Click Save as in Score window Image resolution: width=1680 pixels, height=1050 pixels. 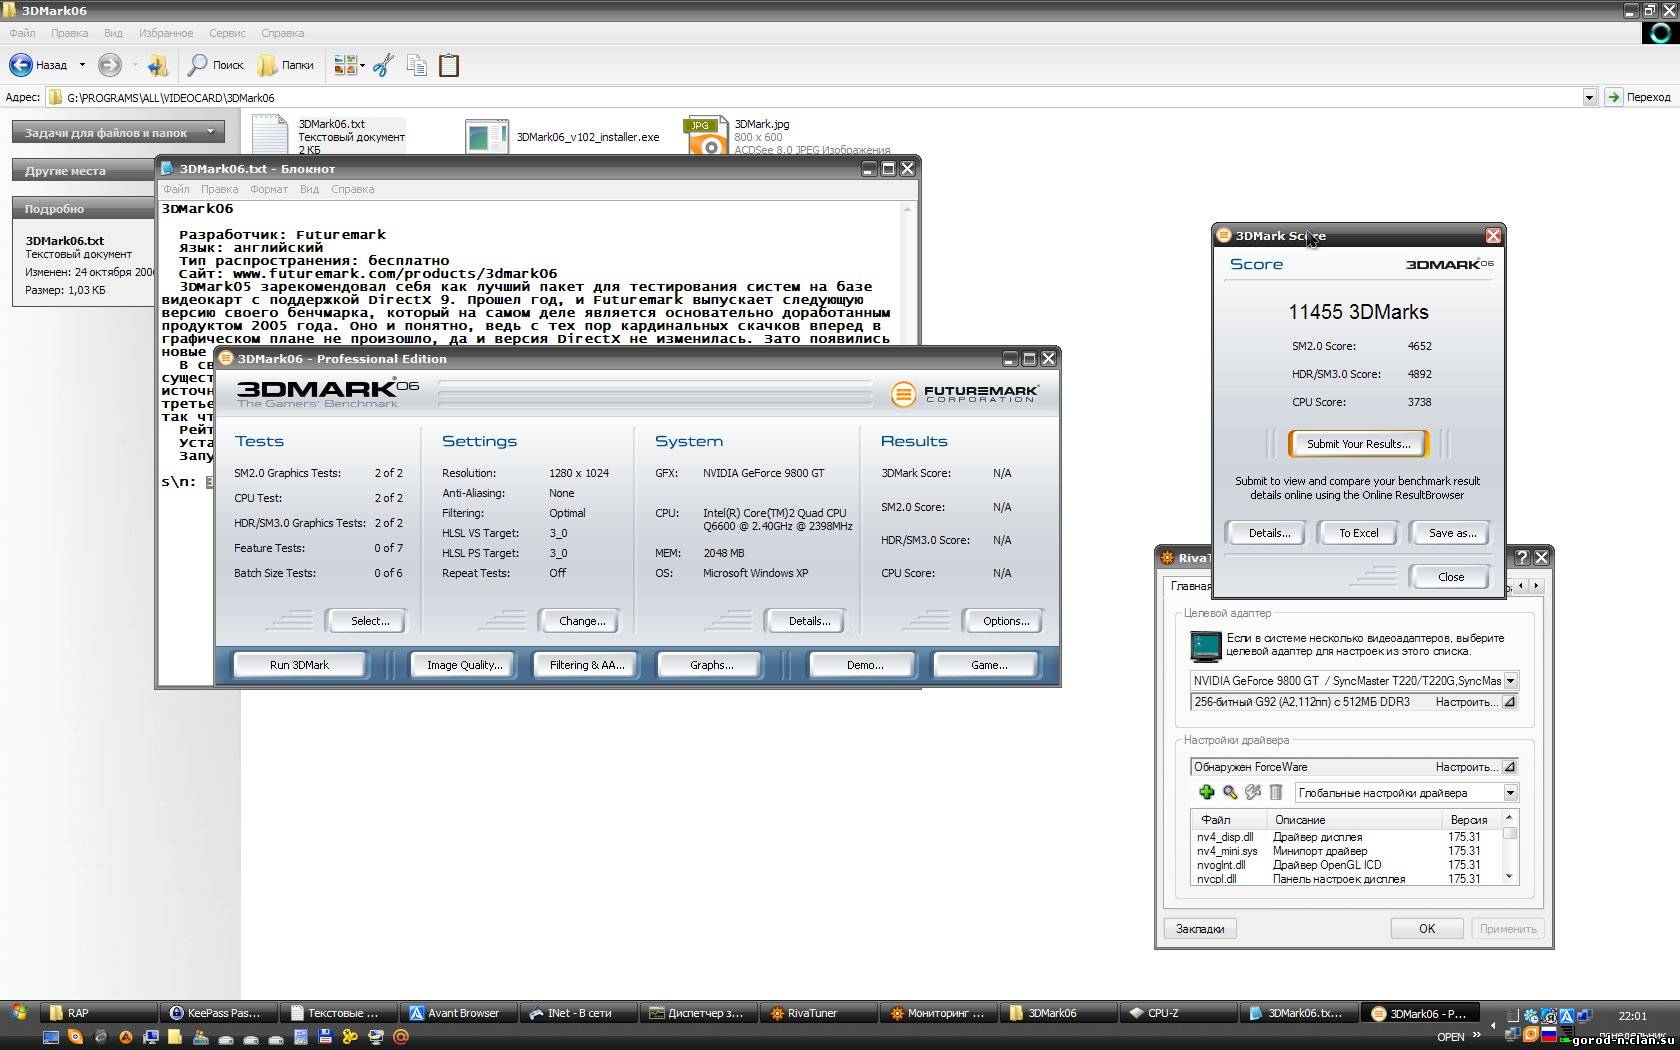tap(1451, 533)
